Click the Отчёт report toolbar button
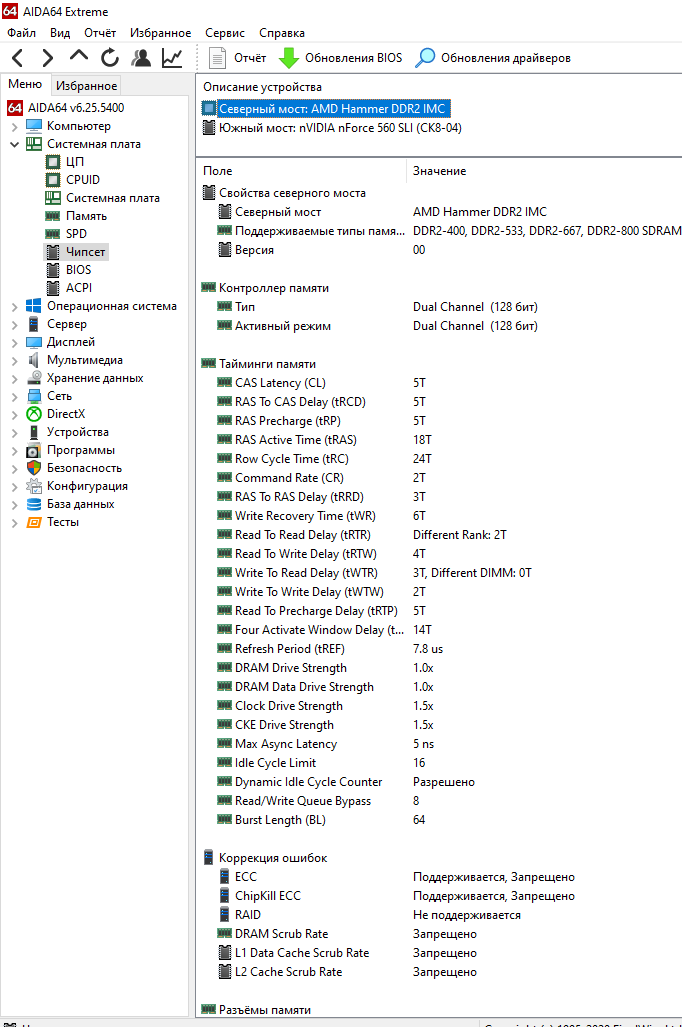 click(237, 58)
